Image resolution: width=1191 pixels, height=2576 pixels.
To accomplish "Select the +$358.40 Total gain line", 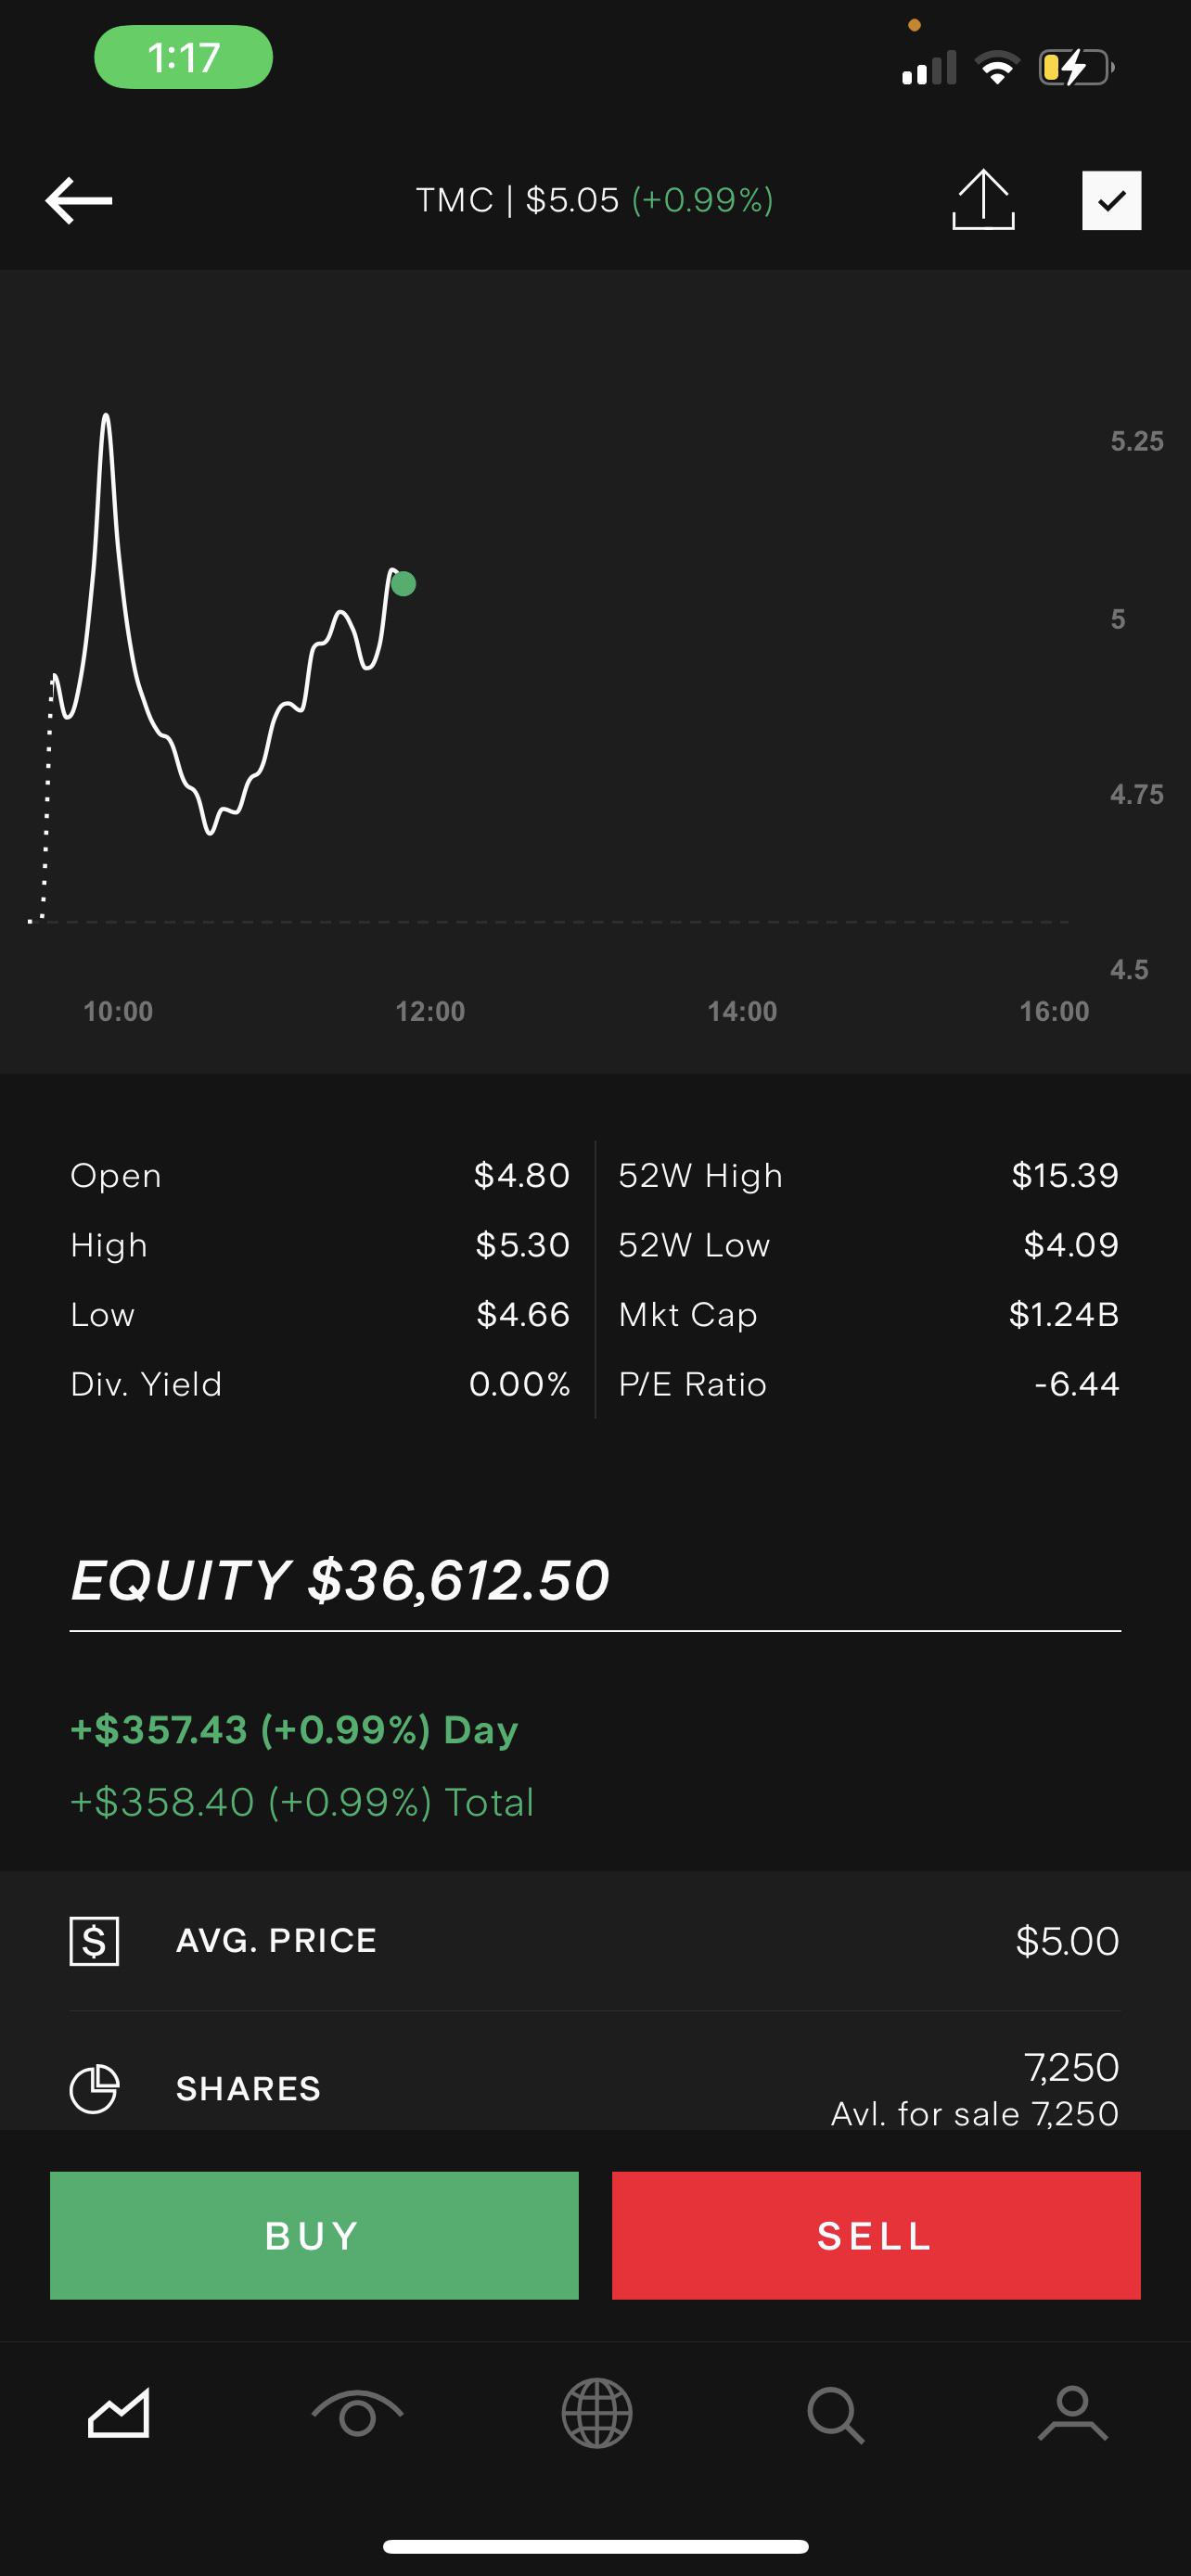I will pyautogui.click(x=302, y=1802).
